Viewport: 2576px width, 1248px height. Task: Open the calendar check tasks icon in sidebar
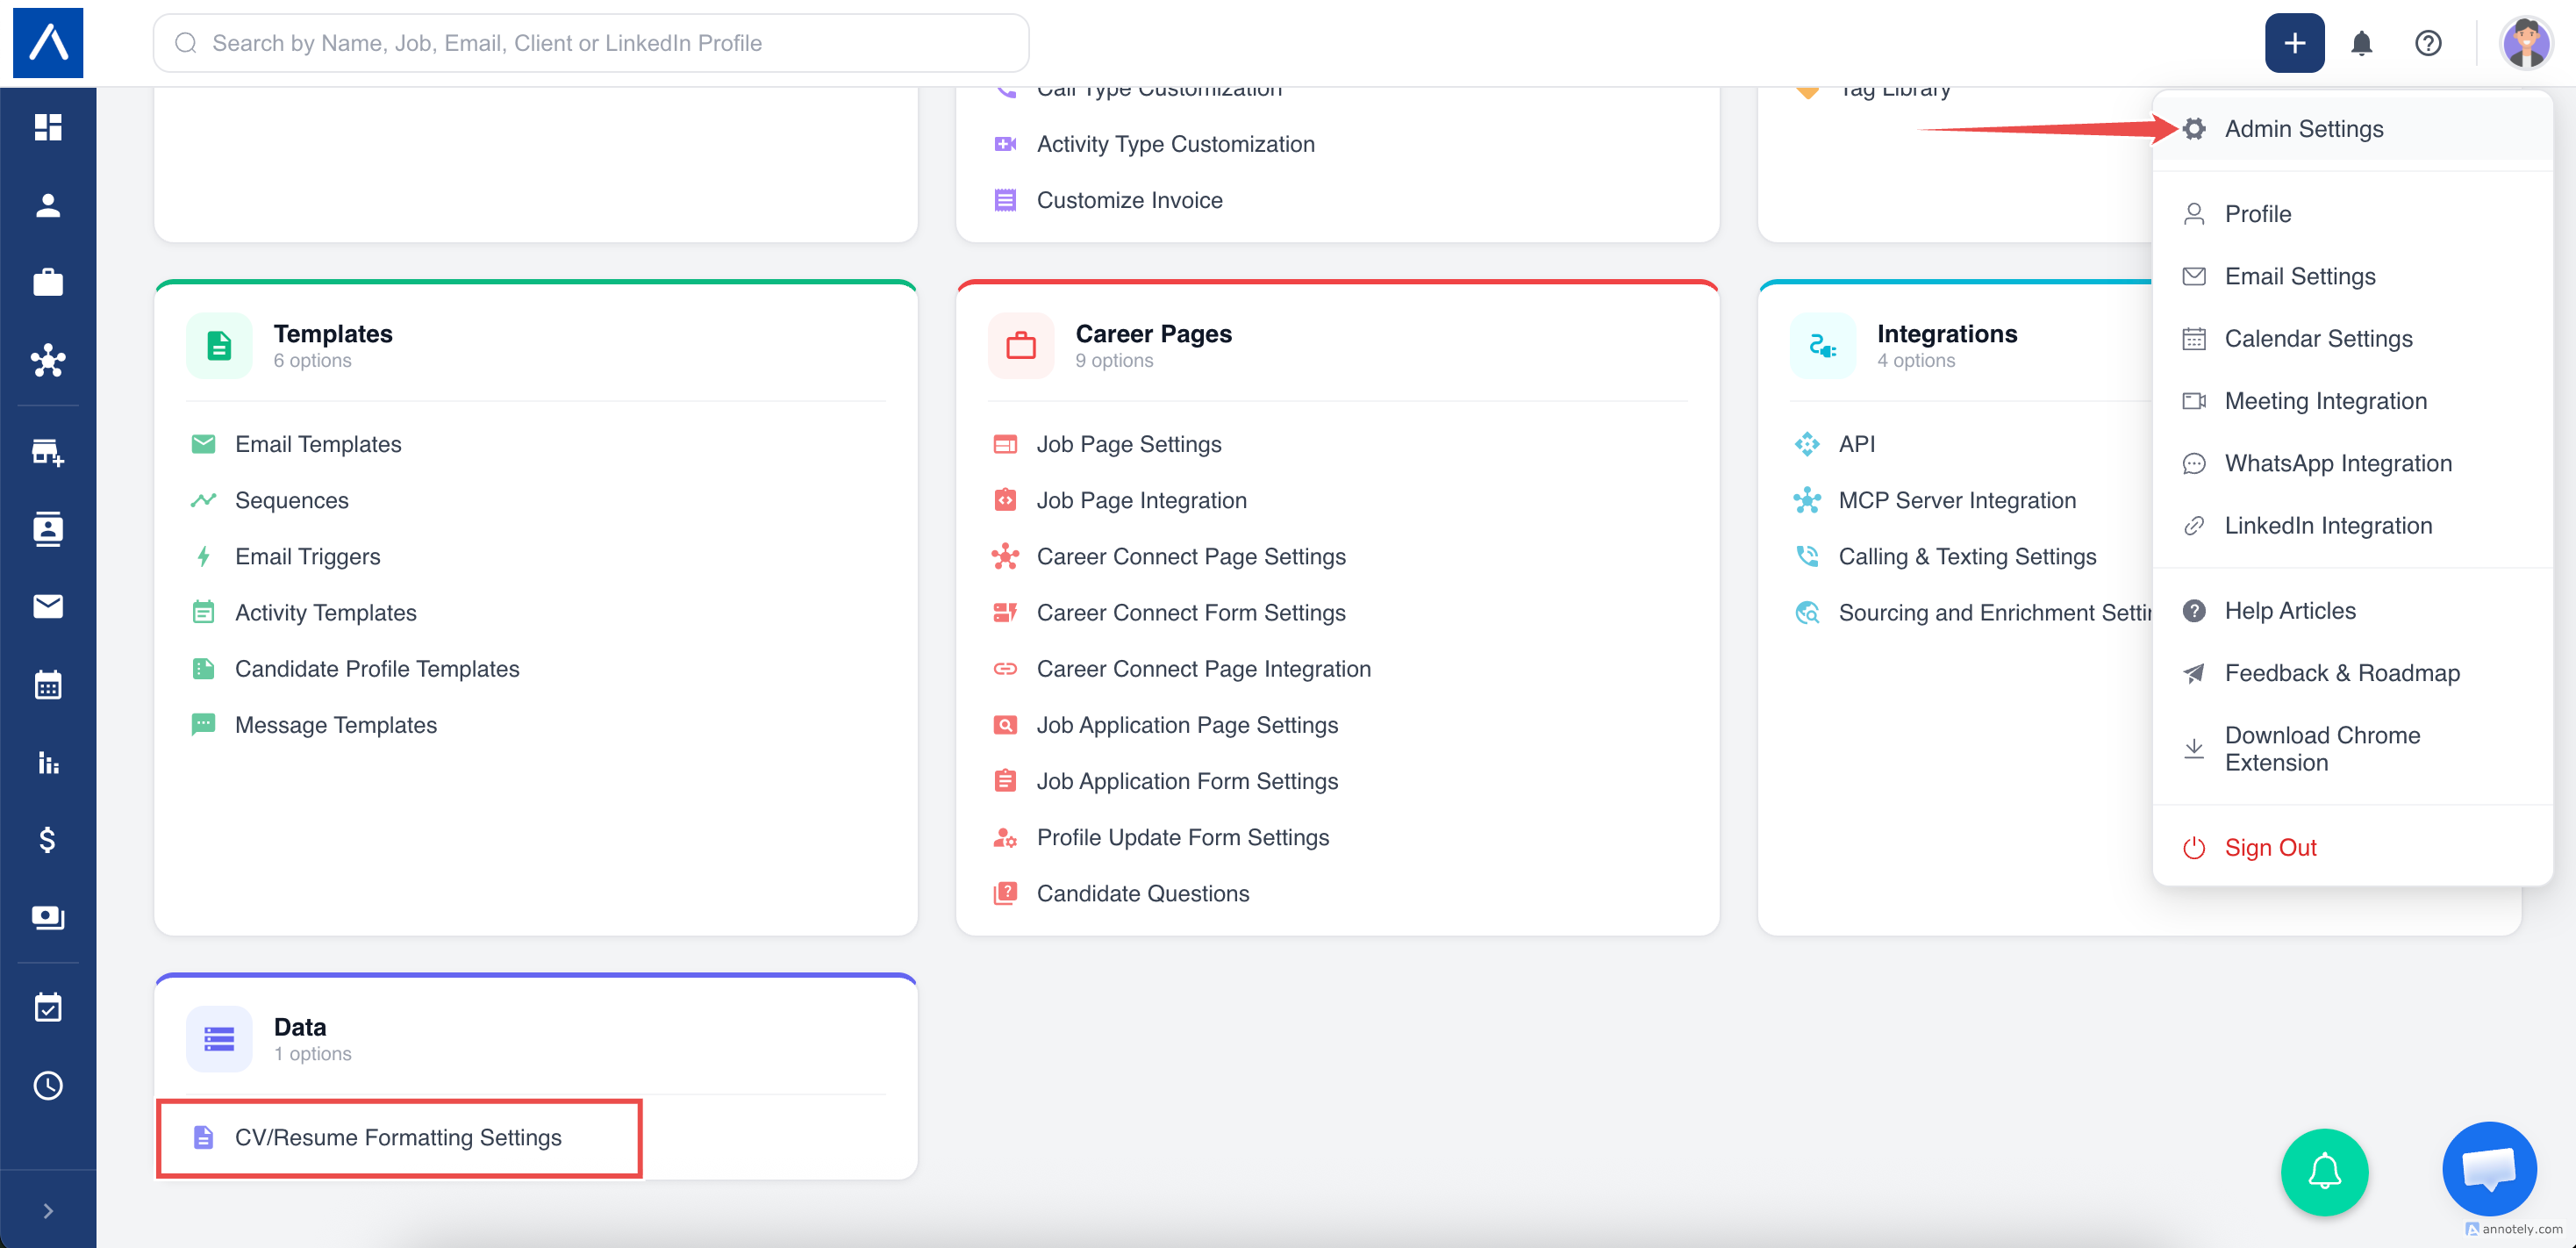coord(48,1007)
